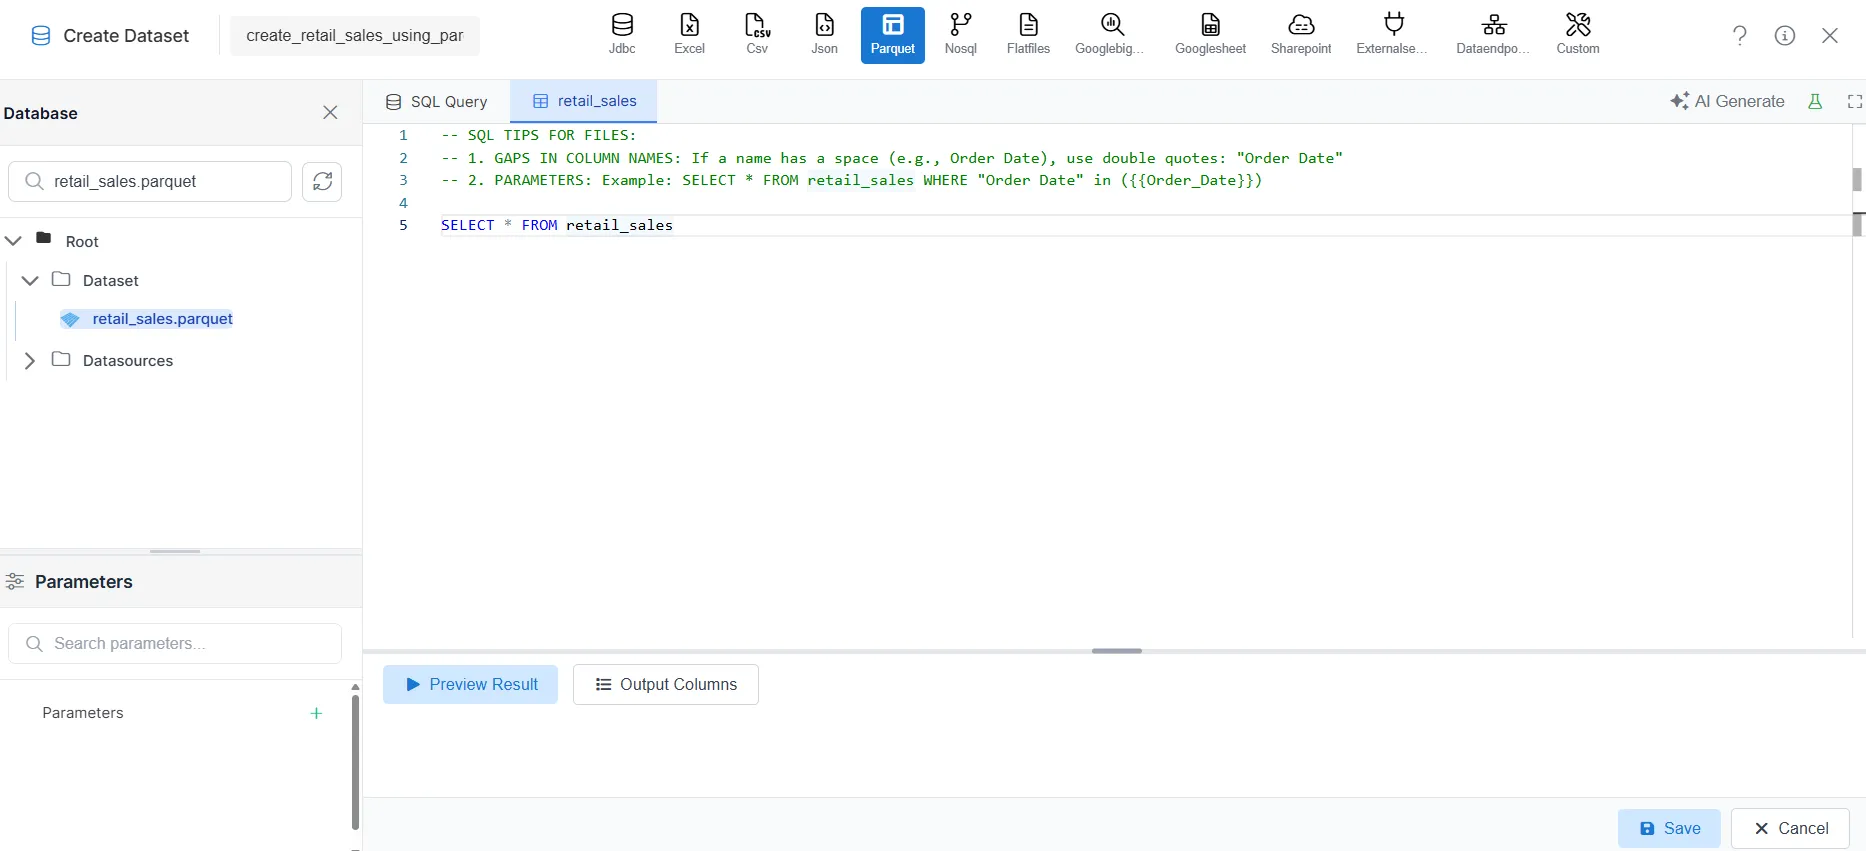Screen dimensions: 1866x851
Task: Open the Custom source option
Action: 1577,35
